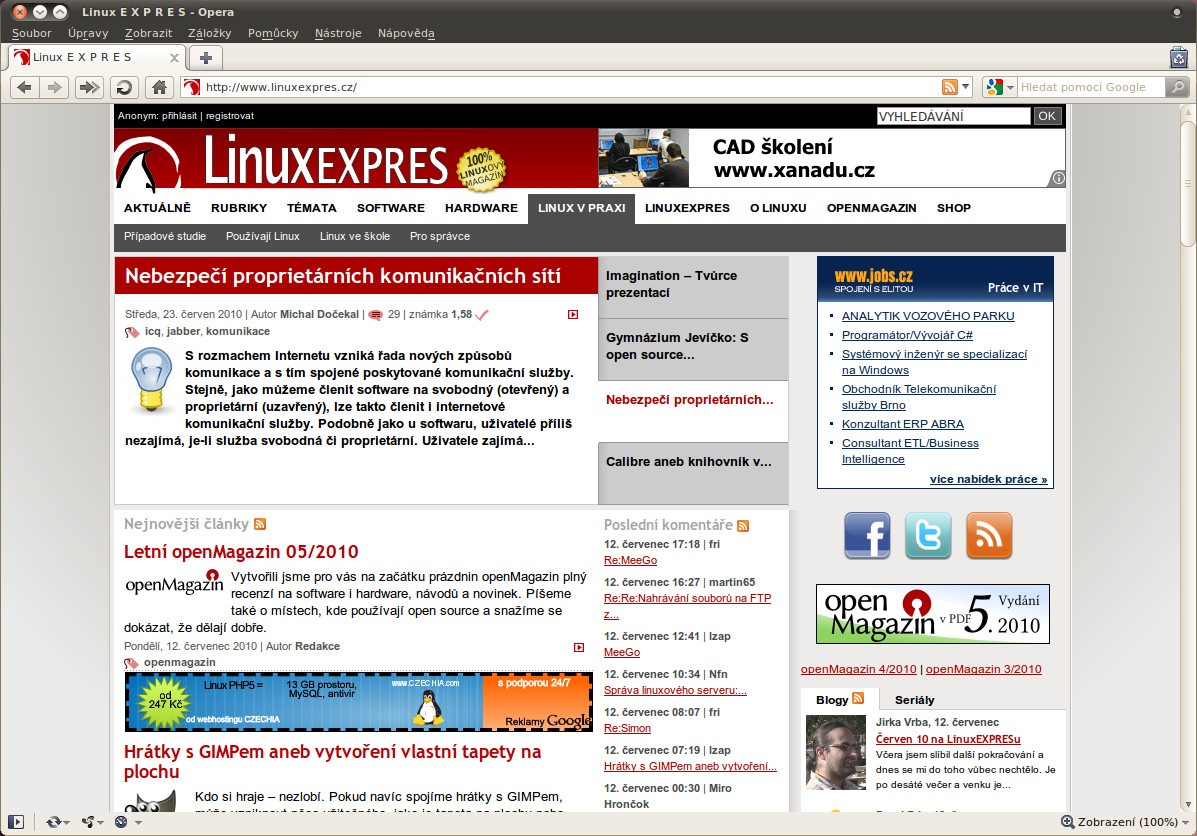The image size is (1197, 836).
Task: Click the Opera Turbo status icon
Action: tap(121, 822)
